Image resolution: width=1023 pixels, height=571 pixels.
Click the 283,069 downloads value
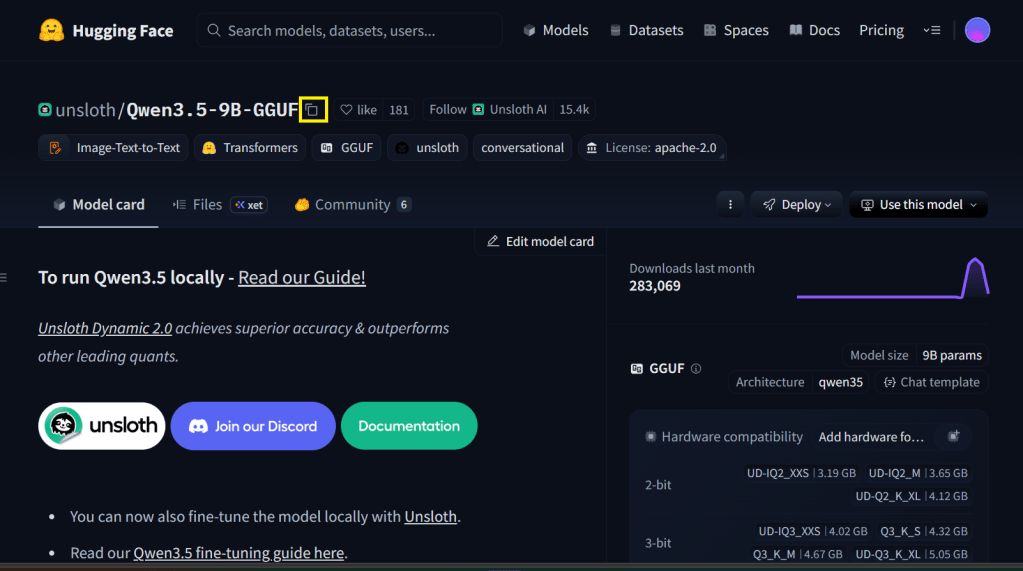[654, 286]
